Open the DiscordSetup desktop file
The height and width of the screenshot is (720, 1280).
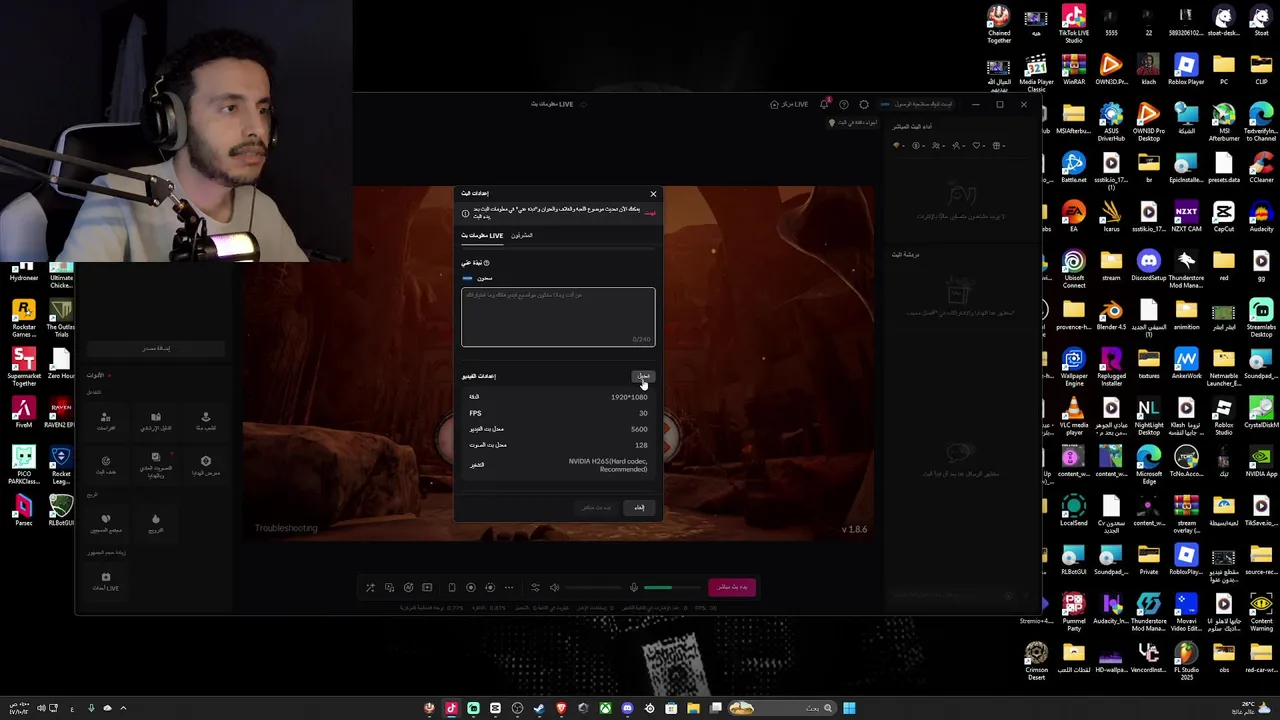(1148, 266)
